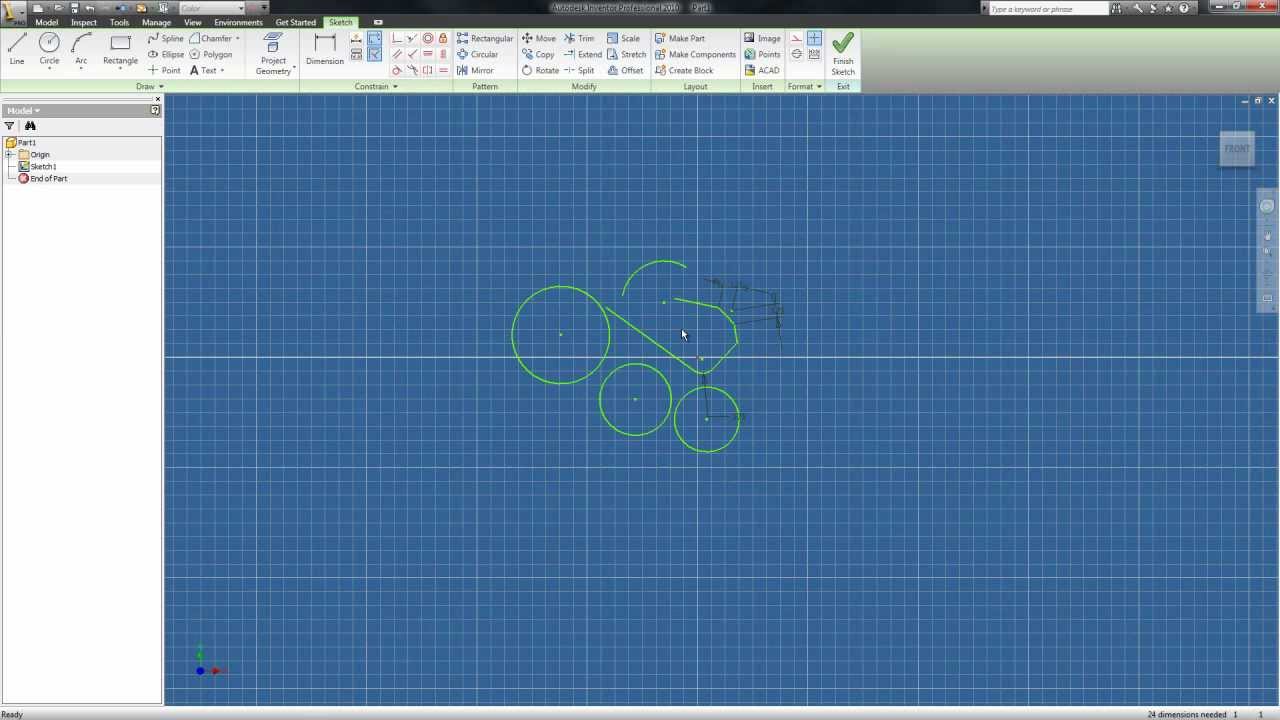The image size is (1280, 720).
Task: Choose the Polygon tool
Action: pos(211,54)
